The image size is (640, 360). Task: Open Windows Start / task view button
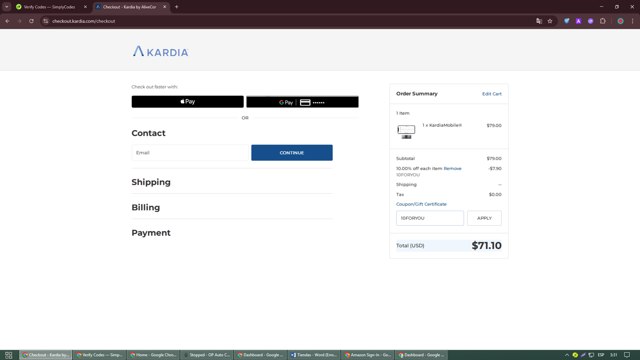coord(9,355)
